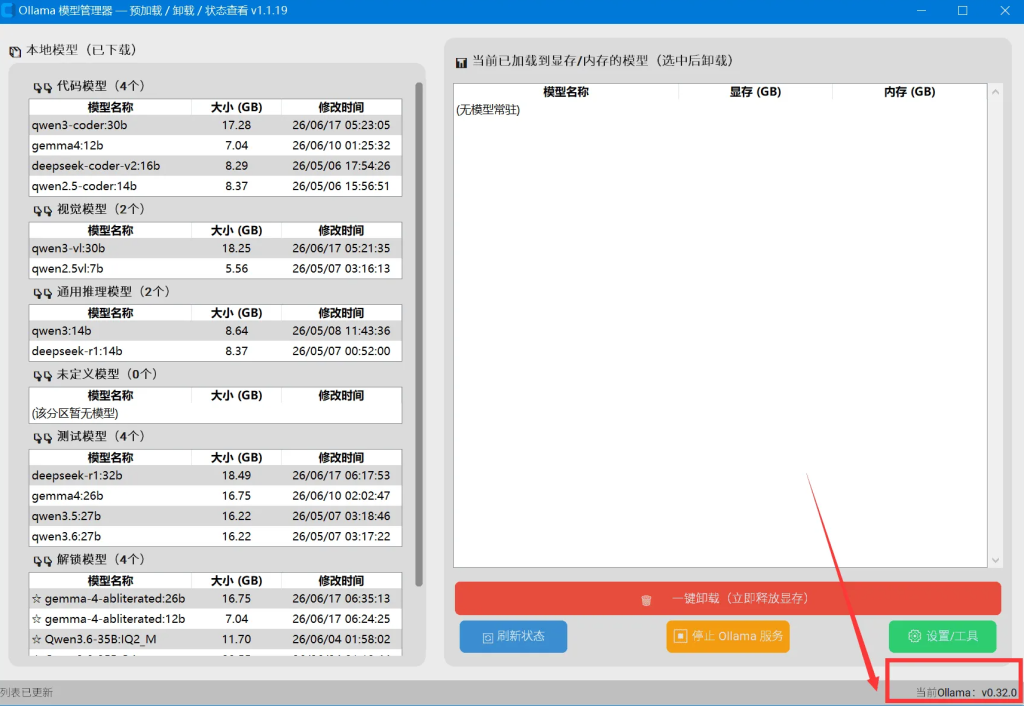Select the gemma4:26b model row
The image size is (1024, 706).
pyautogui.click(x=216, y=496)
